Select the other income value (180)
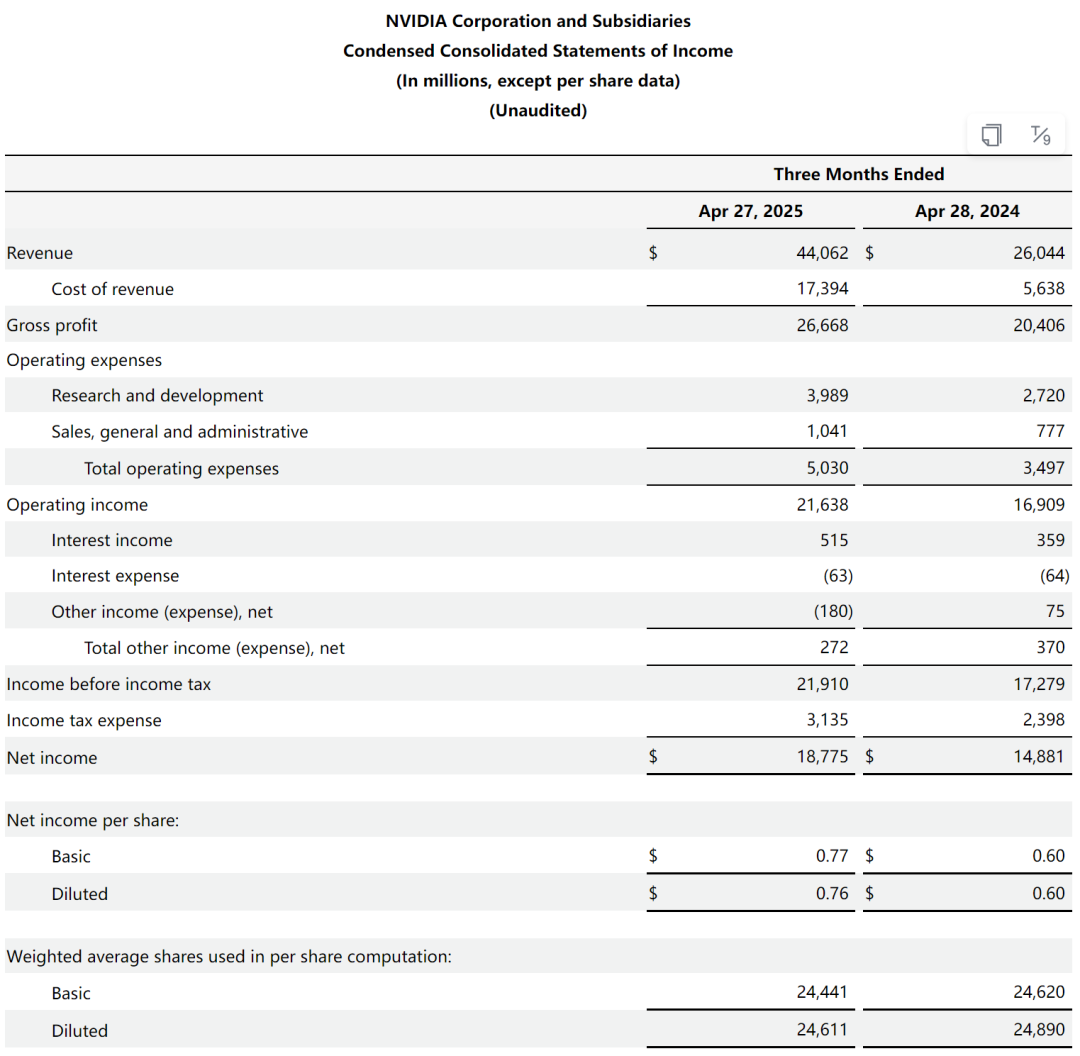 point(833,611)
